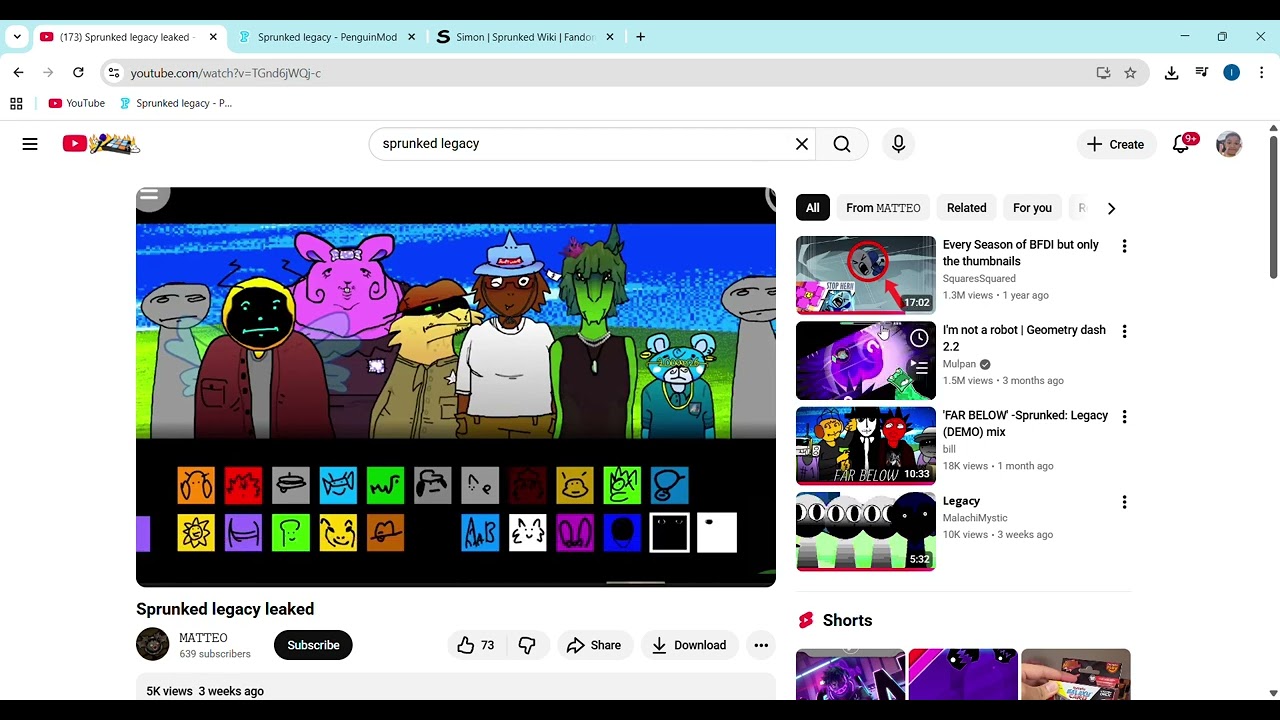The height and width of the screenshot is (720, 1280).
Task: Click the video player progress bar
Action: point(456,582)
